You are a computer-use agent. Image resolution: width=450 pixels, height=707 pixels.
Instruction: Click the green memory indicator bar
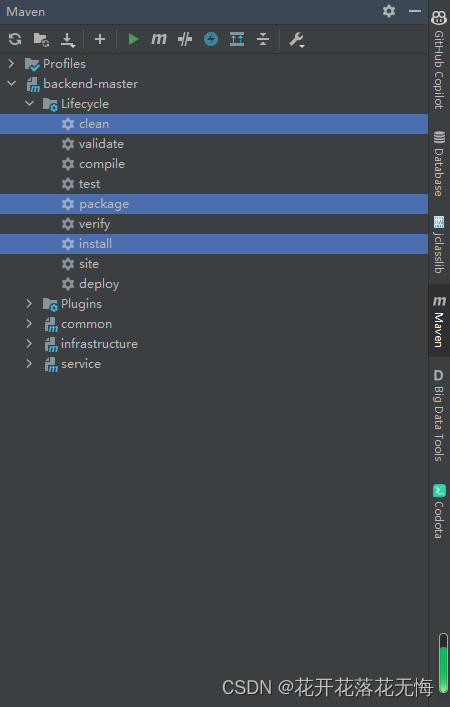coord(443,662)
